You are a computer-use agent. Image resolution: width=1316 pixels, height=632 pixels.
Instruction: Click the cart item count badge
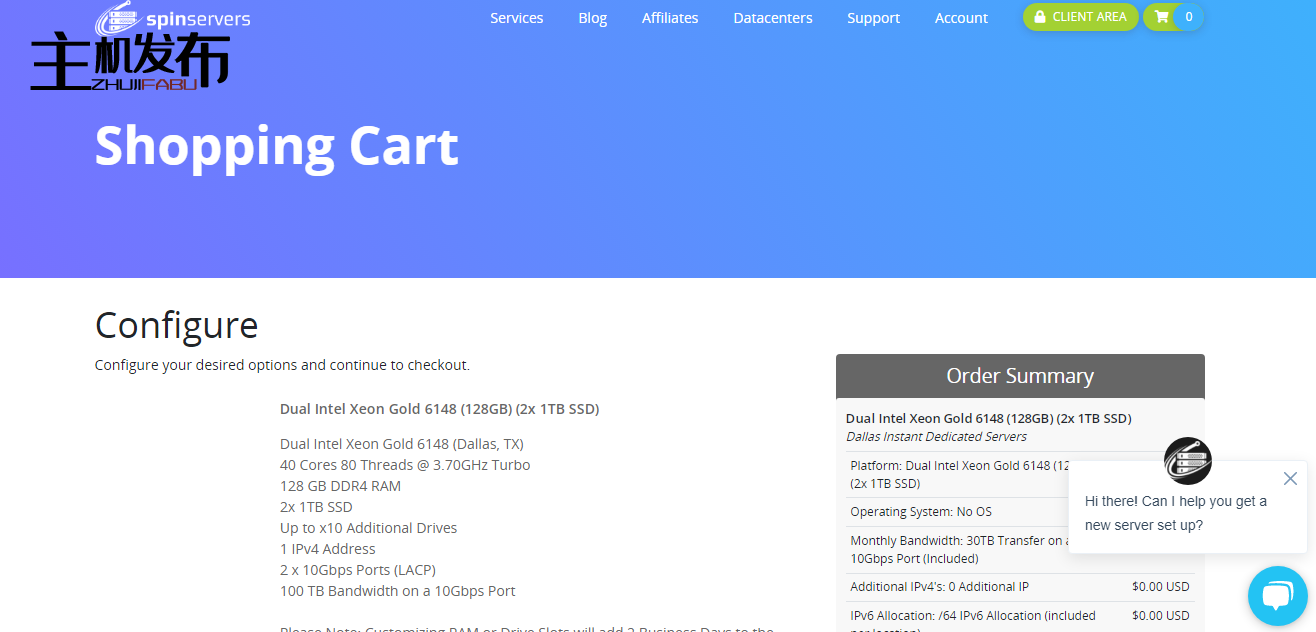(x=1188, y=17)
